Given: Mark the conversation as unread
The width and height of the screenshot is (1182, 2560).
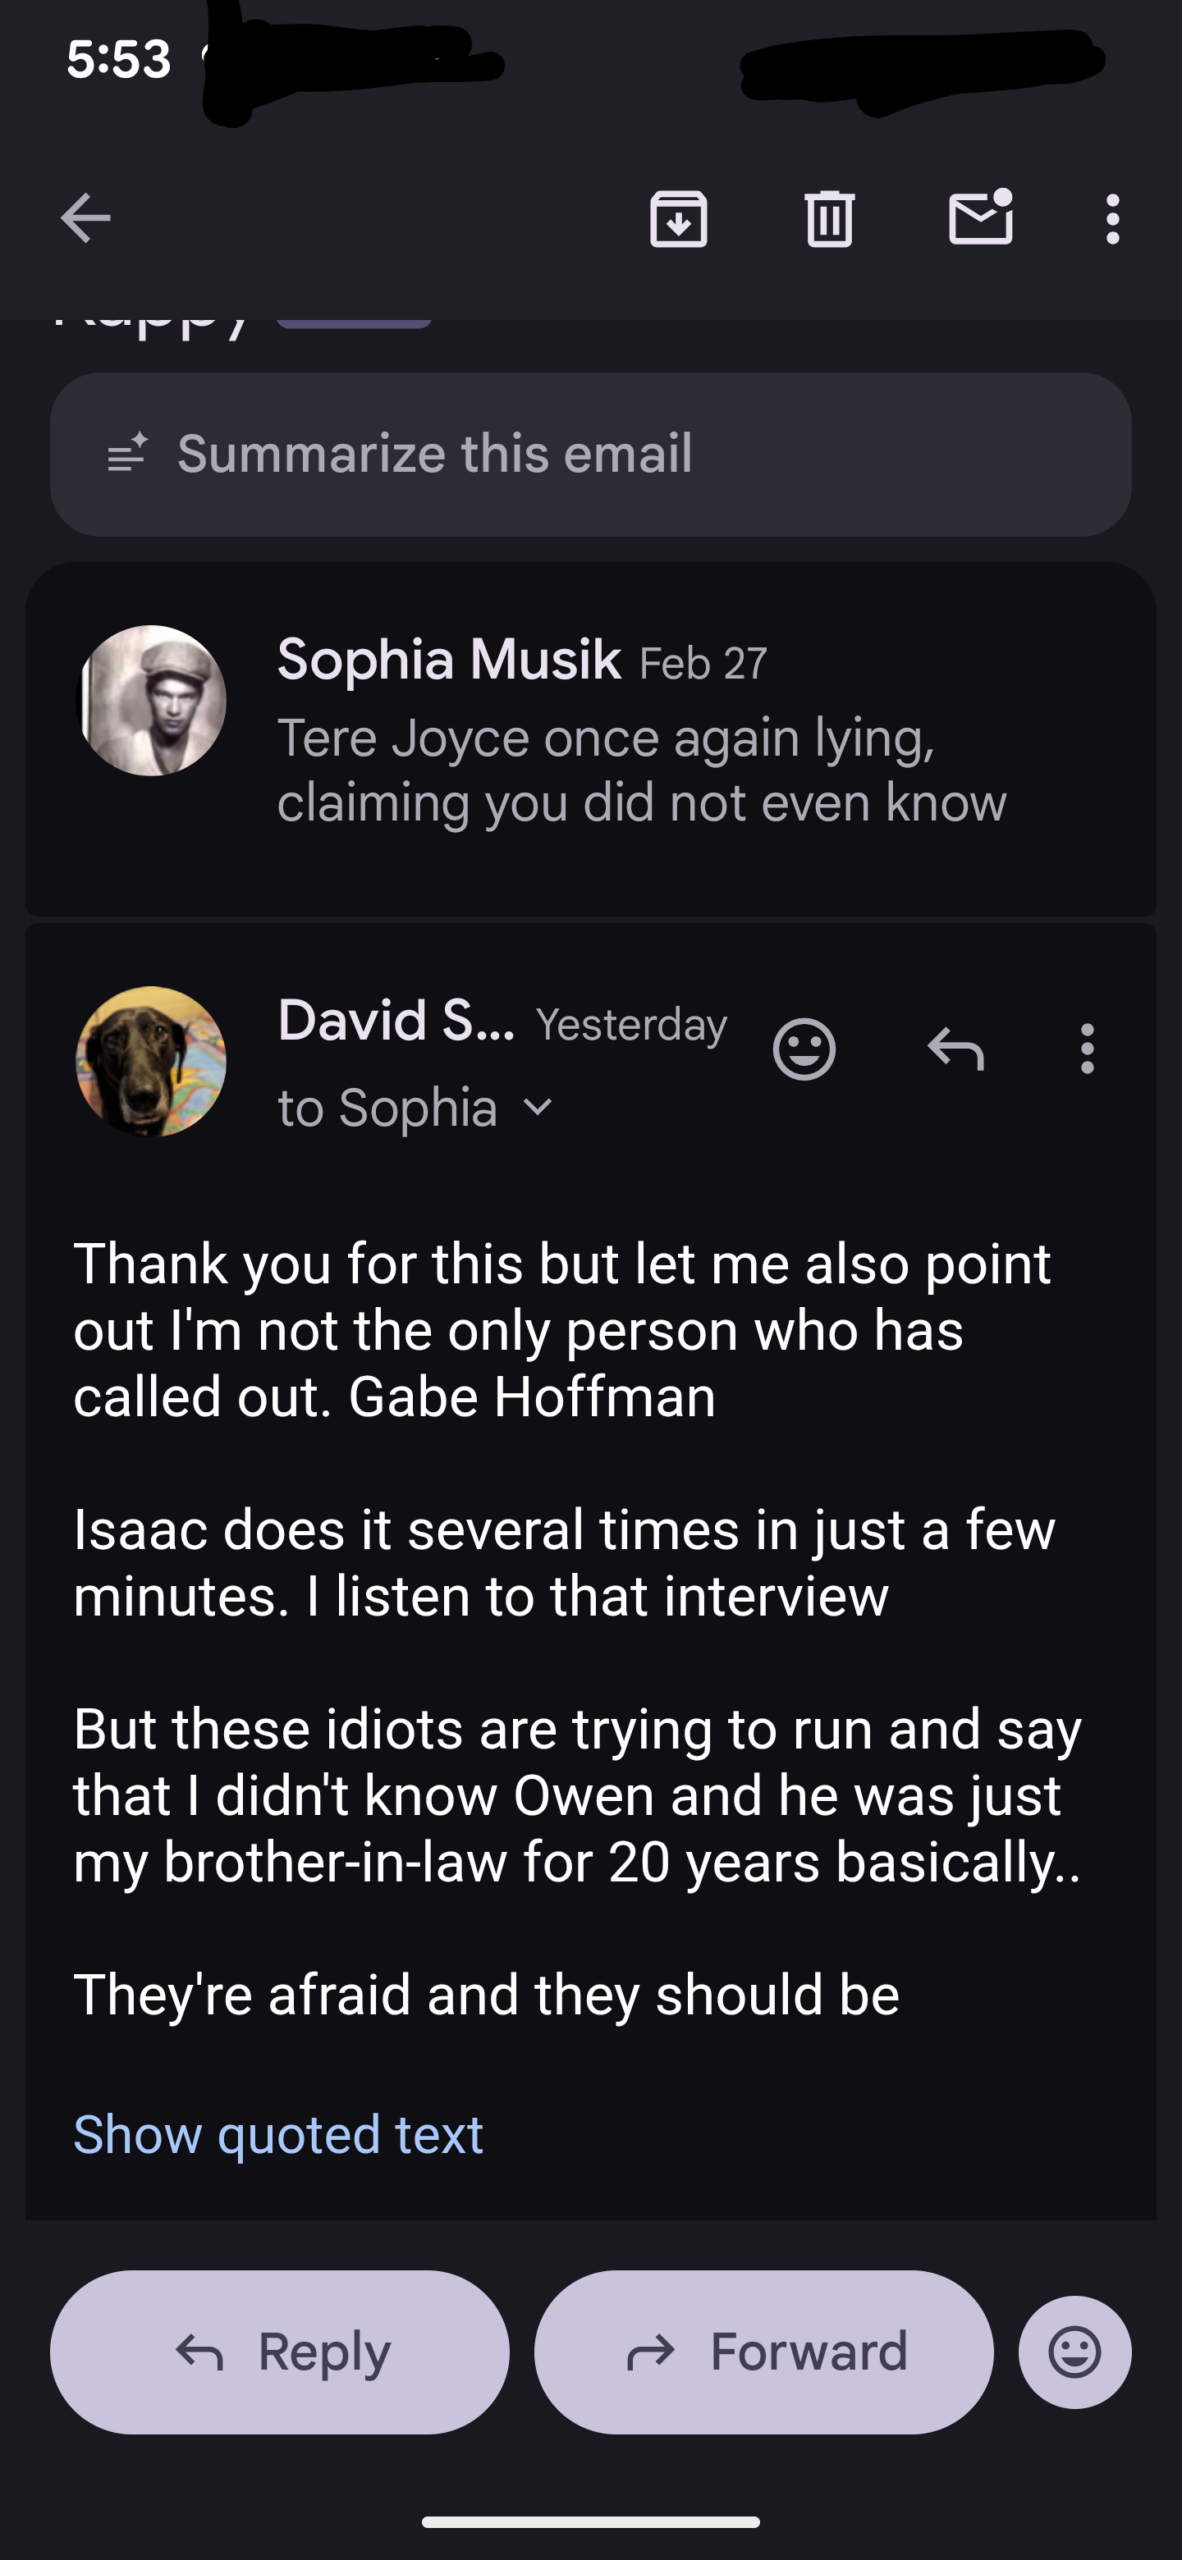Looking at the screenshot, I should pos(980,218).
